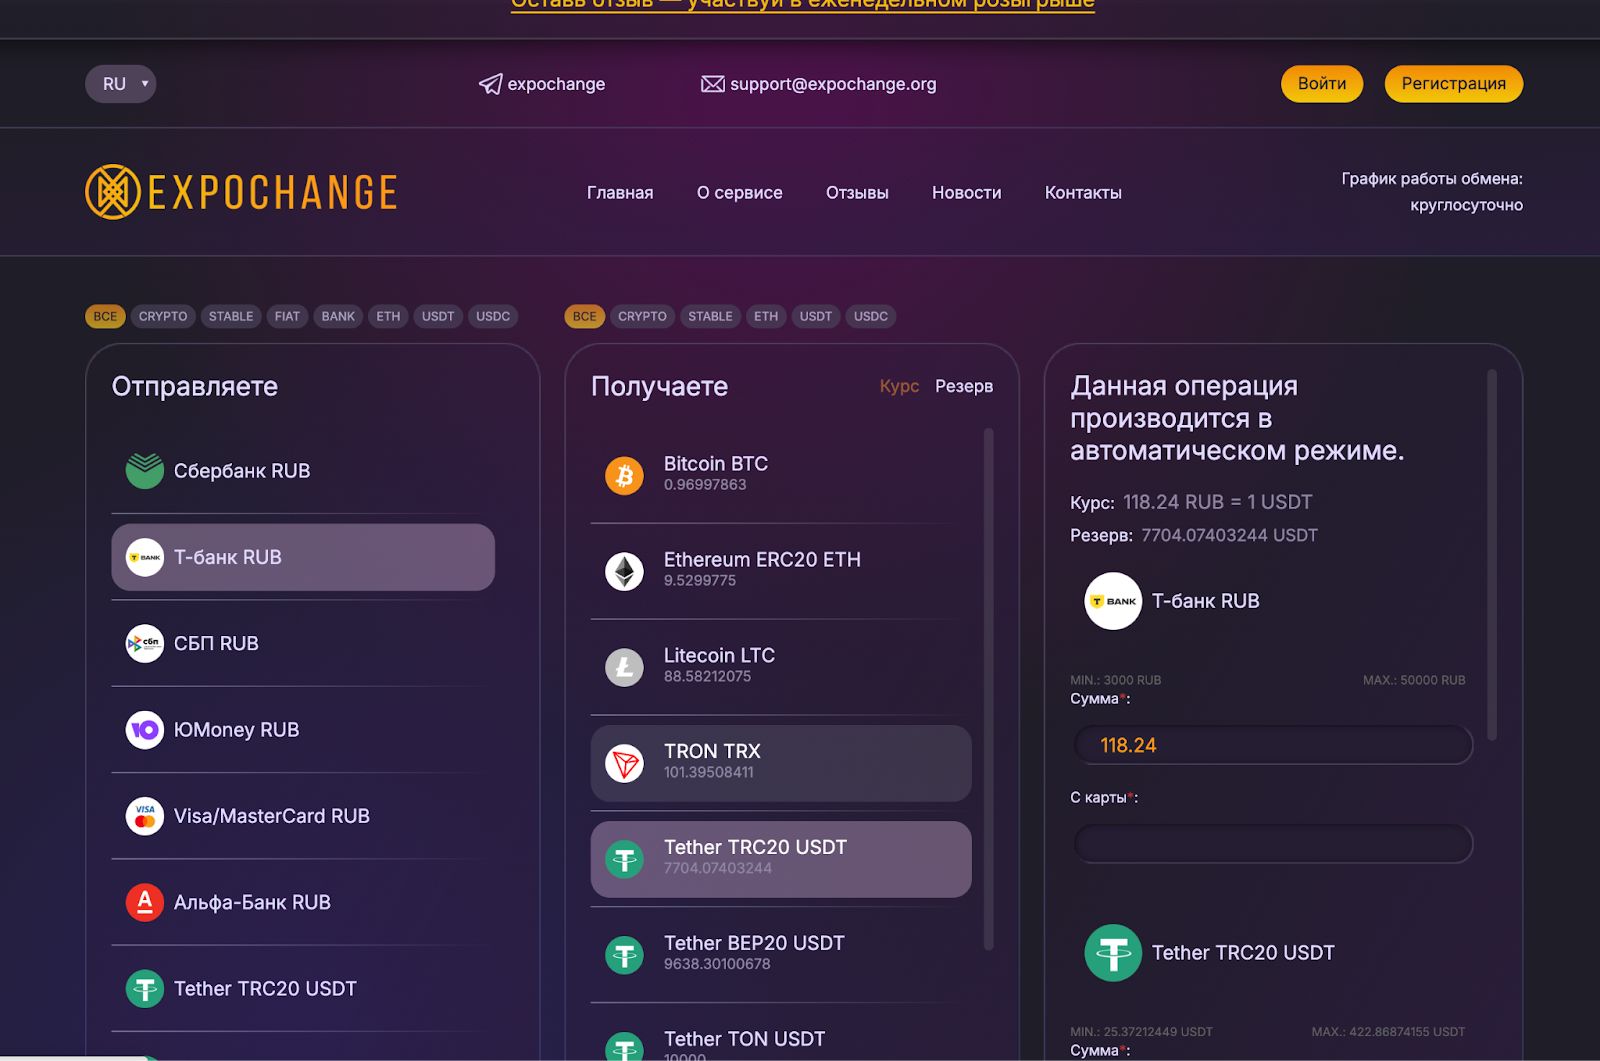Select the Bitcoin BTC orange coin icon
This screenshot has height=1061, width=1600.
(625, 475)
